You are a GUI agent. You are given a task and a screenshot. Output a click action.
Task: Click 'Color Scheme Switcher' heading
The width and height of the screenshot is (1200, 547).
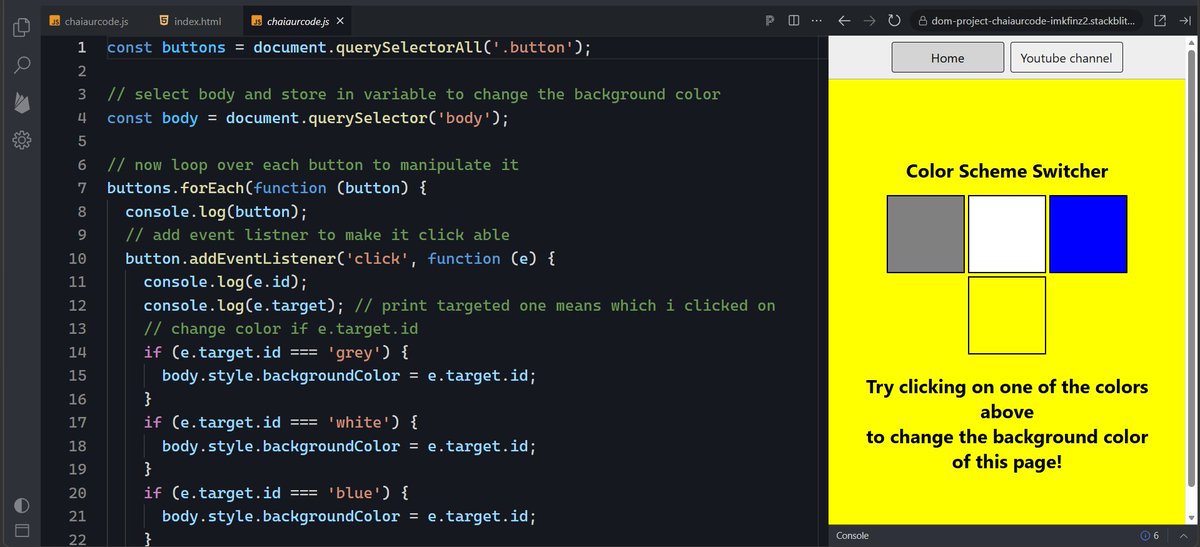coord(1007,171)
